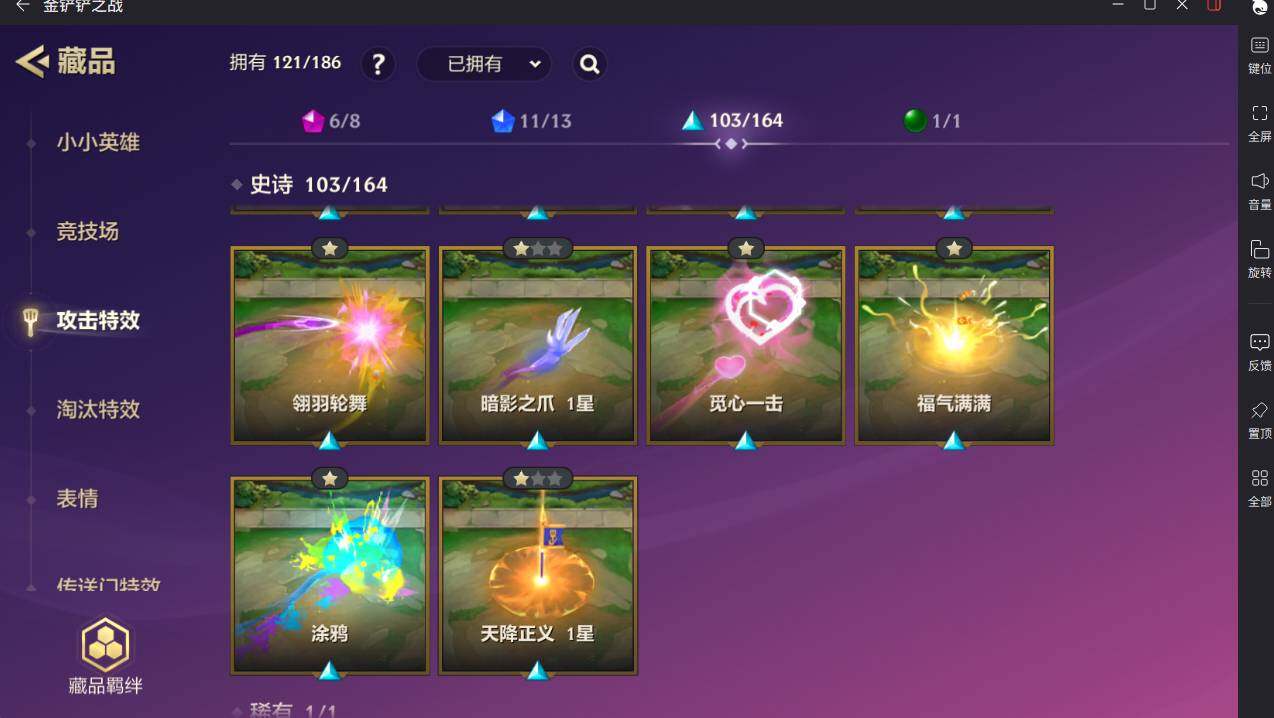The width and height of the screenshot is (1274, 718).
Task: Open search with the magnifier icon
Action: pos(590,65)
